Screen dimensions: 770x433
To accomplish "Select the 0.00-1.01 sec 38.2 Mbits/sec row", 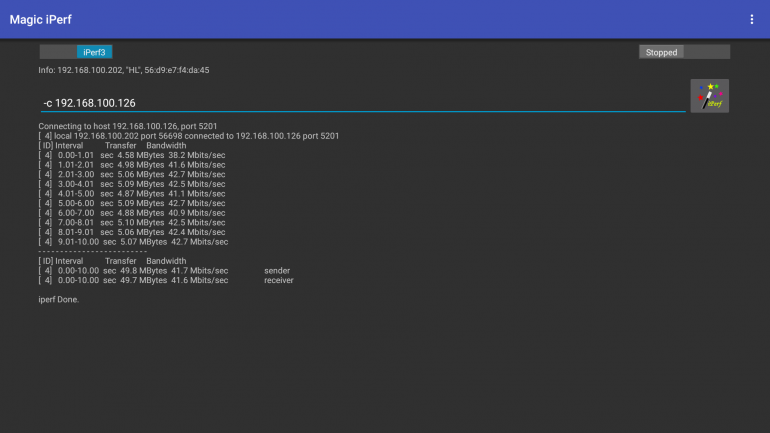I will (x=131, y=155).
